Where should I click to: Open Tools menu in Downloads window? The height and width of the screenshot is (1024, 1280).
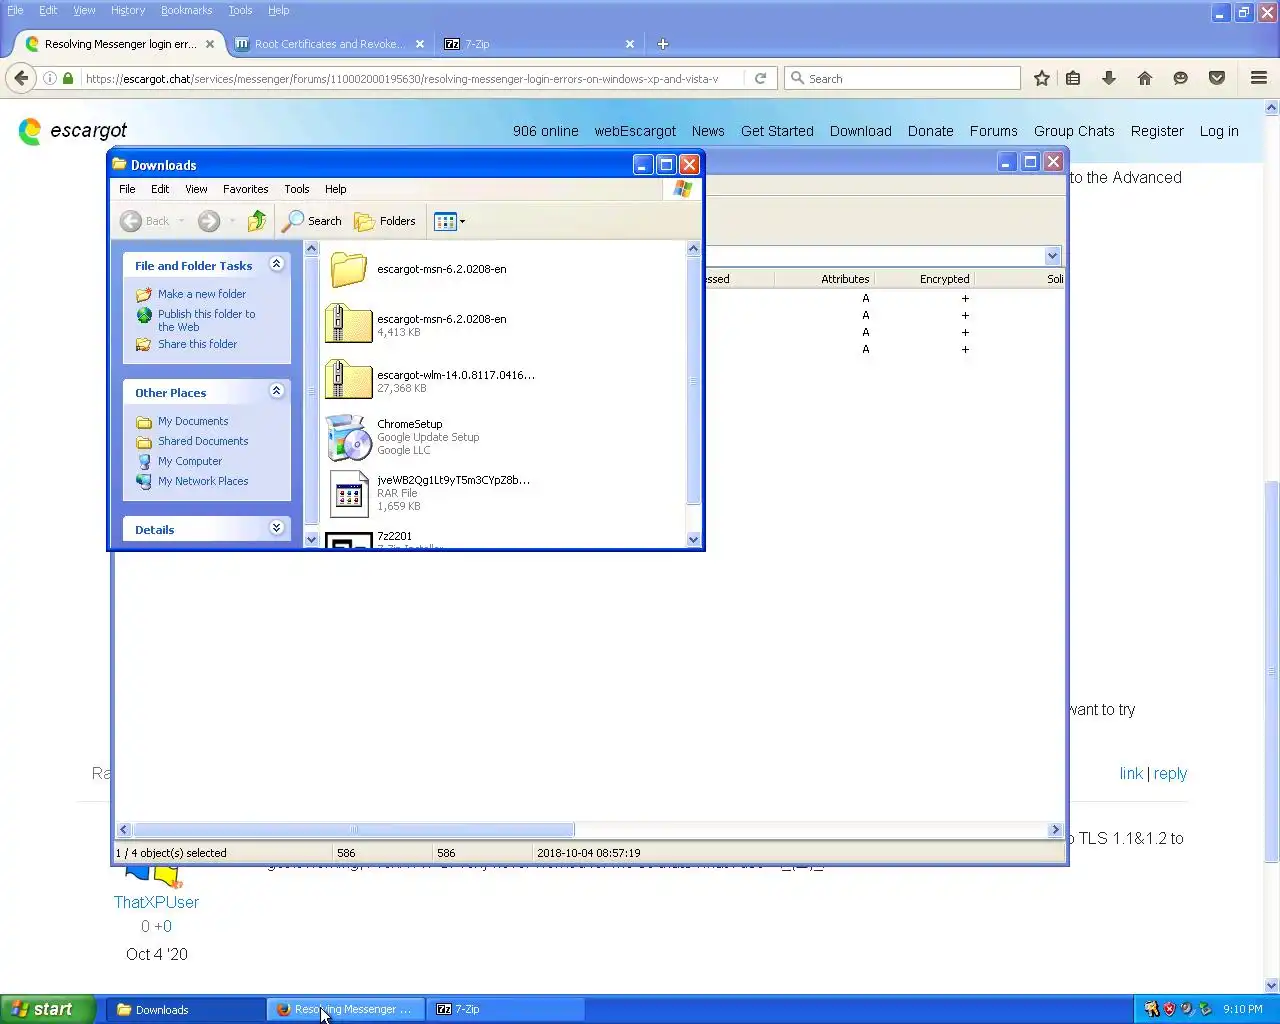coord(297,189)
